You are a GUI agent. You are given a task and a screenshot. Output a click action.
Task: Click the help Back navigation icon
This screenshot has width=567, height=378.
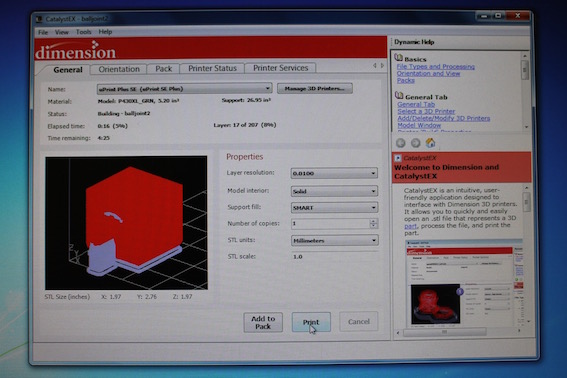[x=401, y=143]
